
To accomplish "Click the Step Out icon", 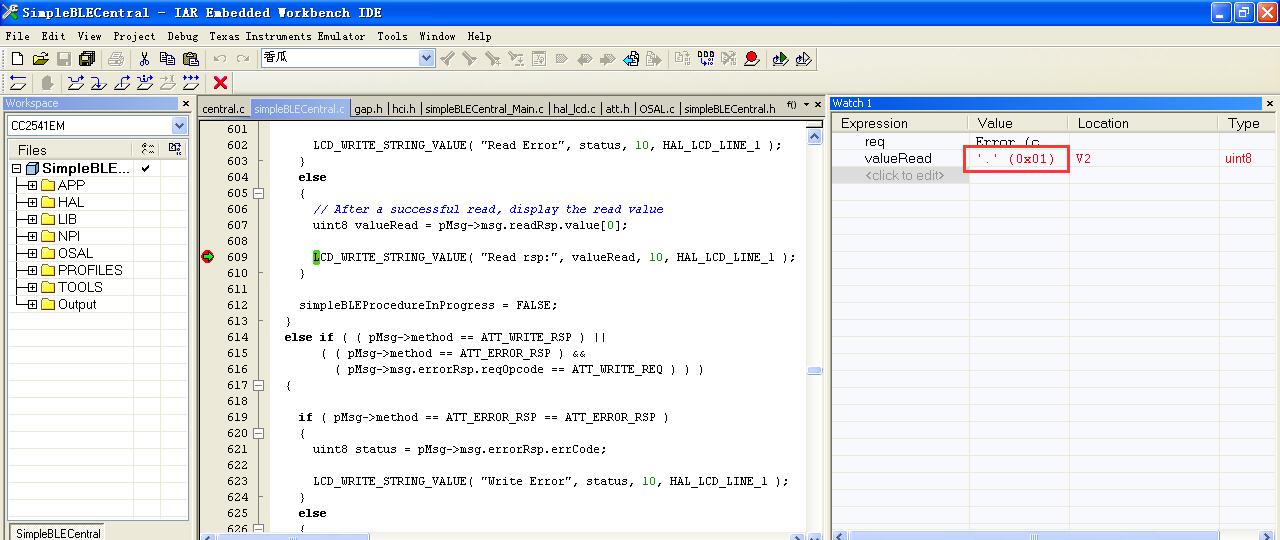I will pyautogui.click(x=121, y=83).
